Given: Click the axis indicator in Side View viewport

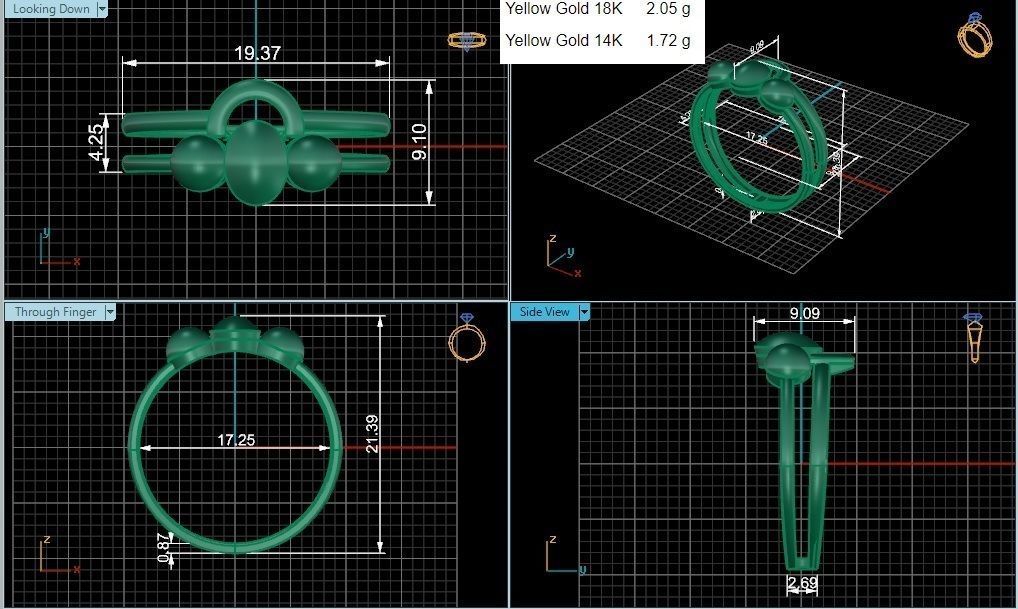Looking at the screenshot, I should point(566,556).
